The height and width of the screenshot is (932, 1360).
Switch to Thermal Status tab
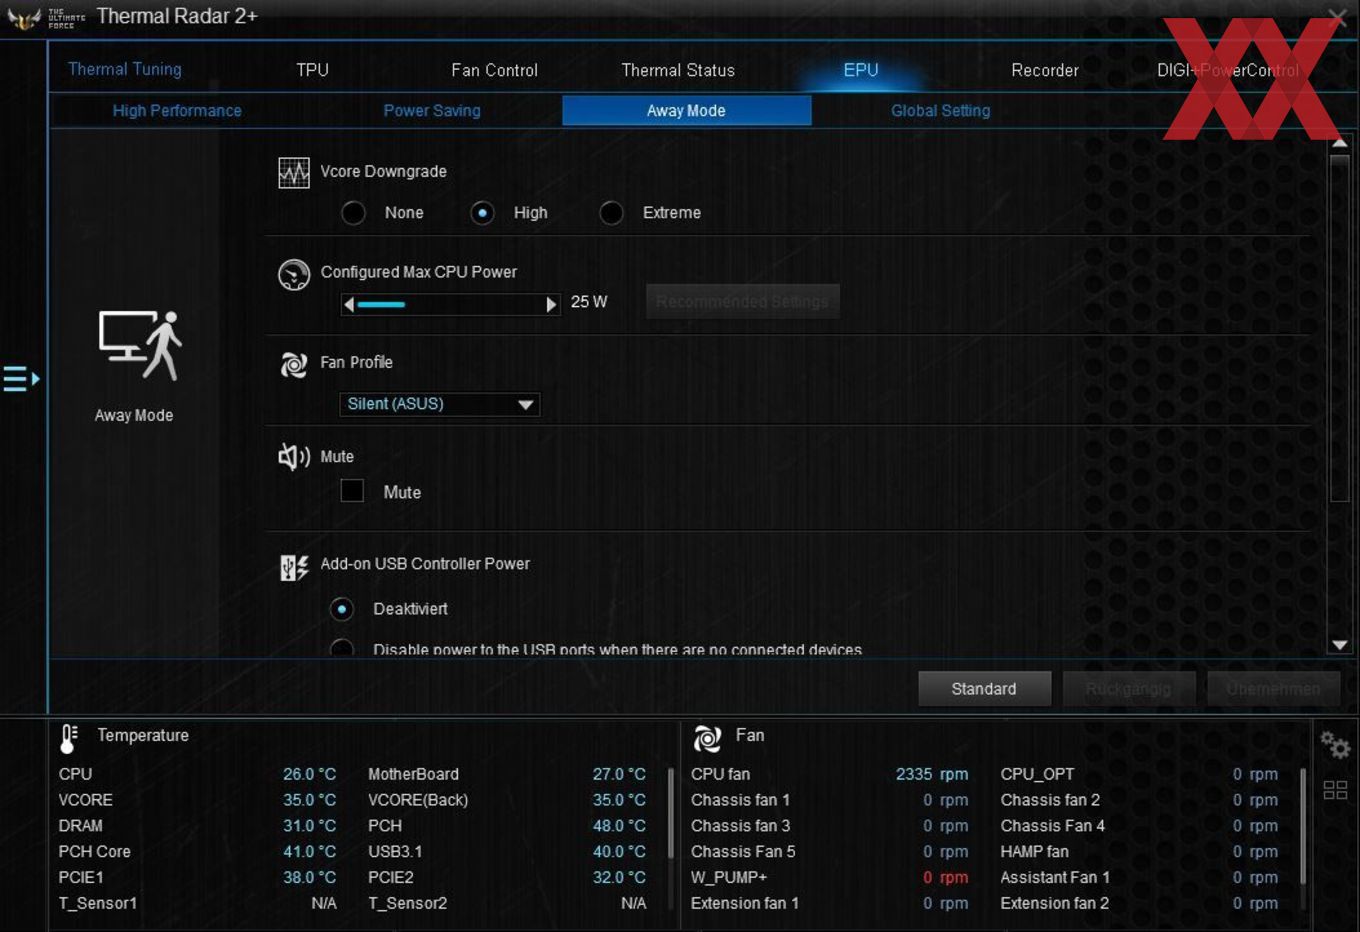point(678,70)
